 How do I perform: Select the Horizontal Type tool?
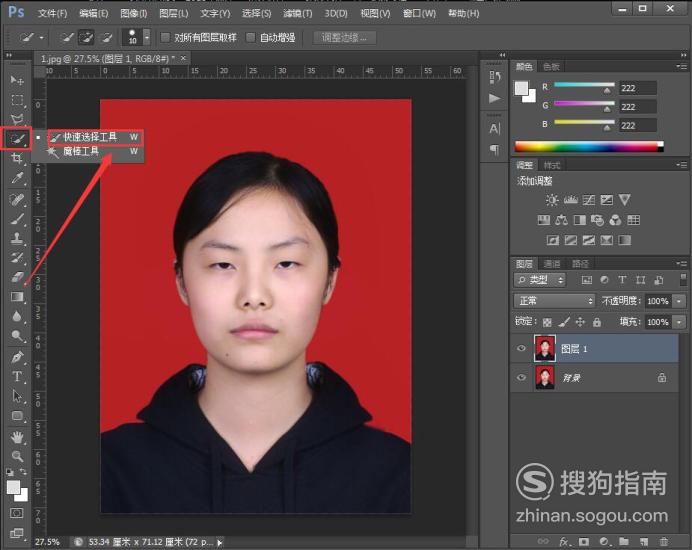click(x=17, y=376)
